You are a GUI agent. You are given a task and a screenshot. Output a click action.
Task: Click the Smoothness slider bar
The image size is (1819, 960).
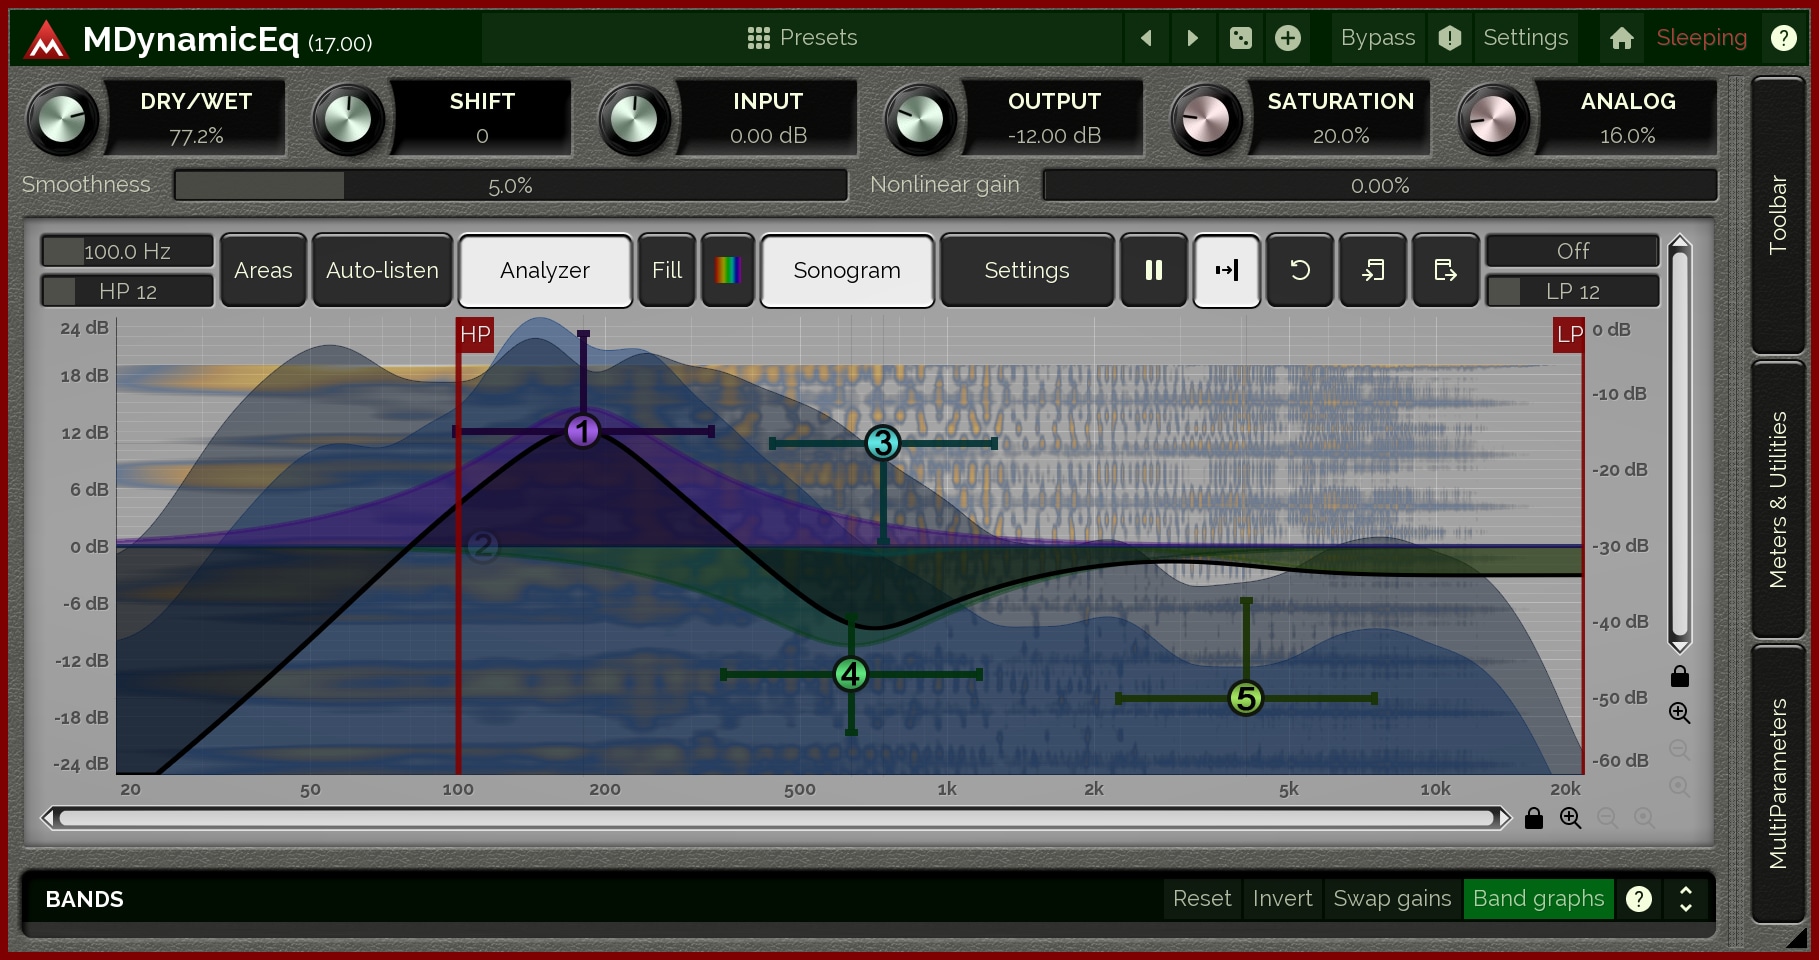tap(510, 185)
